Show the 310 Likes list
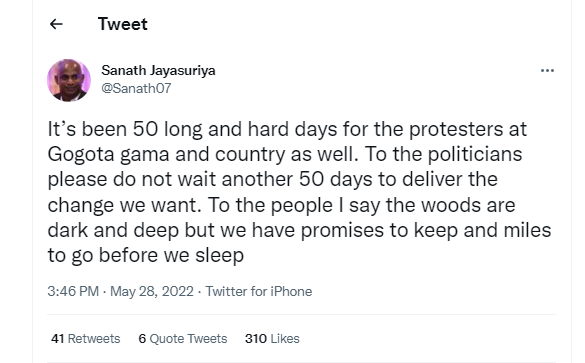Image resolution: width=585 pixels, height=363 pixels. (x=272, y=339)
